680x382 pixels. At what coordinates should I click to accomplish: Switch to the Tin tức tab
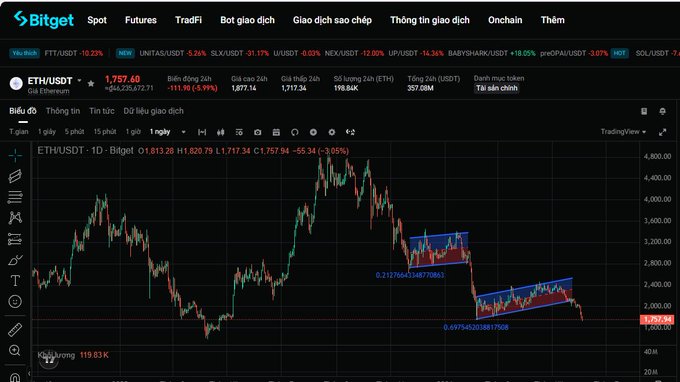[x=102, y=111]
